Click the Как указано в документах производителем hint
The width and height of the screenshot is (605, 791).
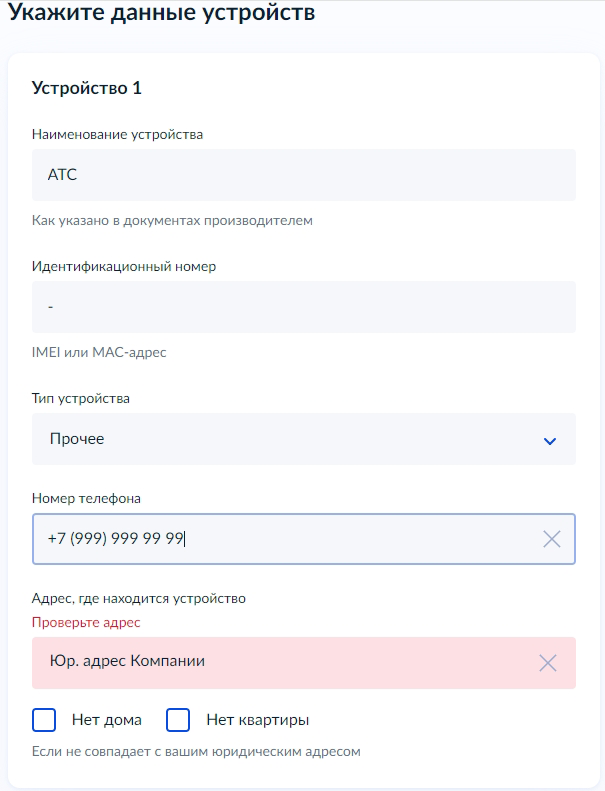[172, 220]
